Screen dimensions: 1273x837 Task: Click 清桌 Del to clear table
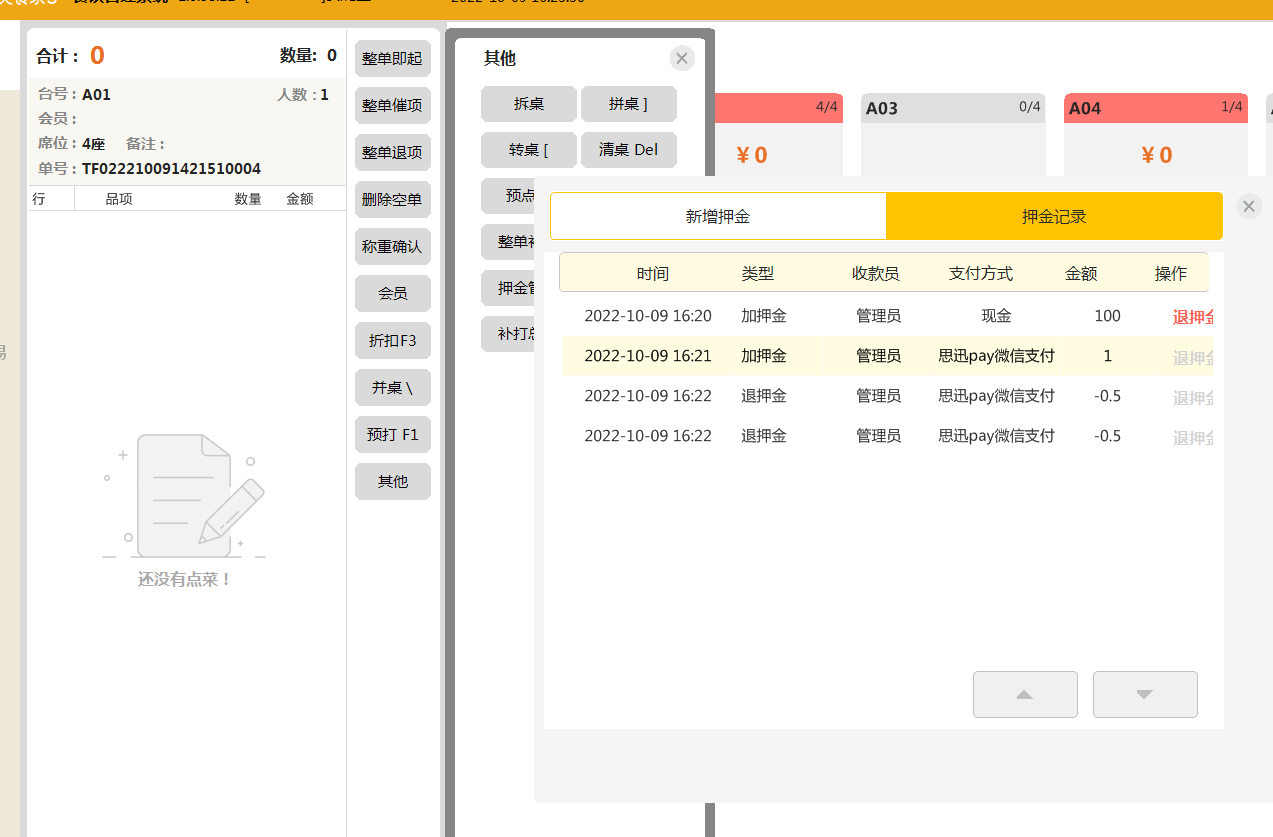point(628,150)
